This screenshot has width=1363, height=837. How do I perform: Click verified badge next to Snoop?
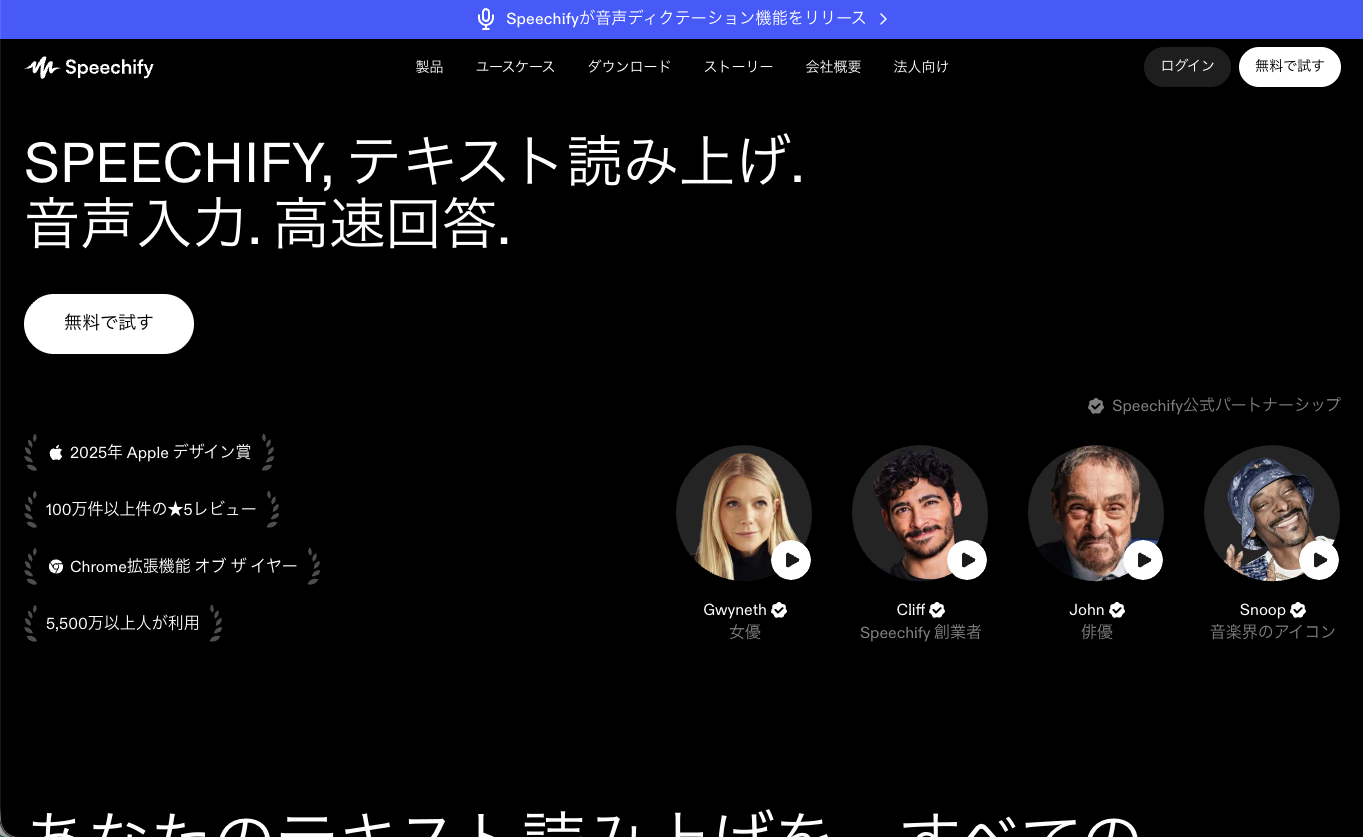(x=1298, y=610)
